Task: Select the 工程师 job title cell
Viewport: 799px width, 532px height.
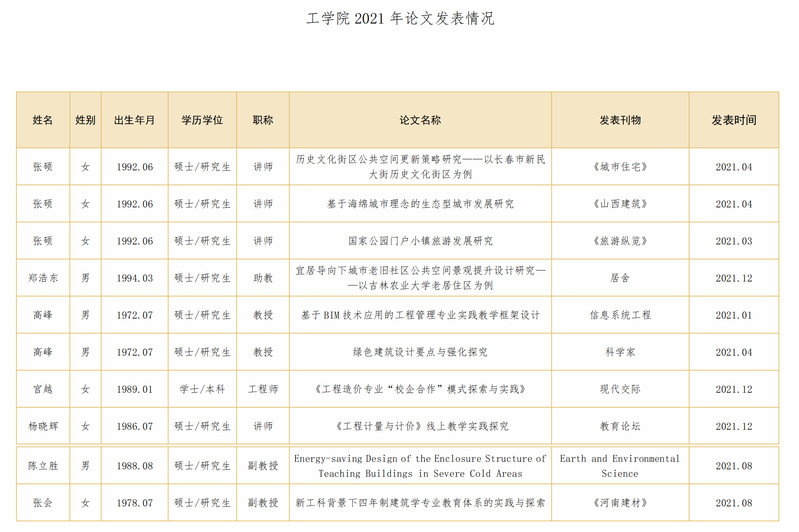Action: (x=263, y=389)
